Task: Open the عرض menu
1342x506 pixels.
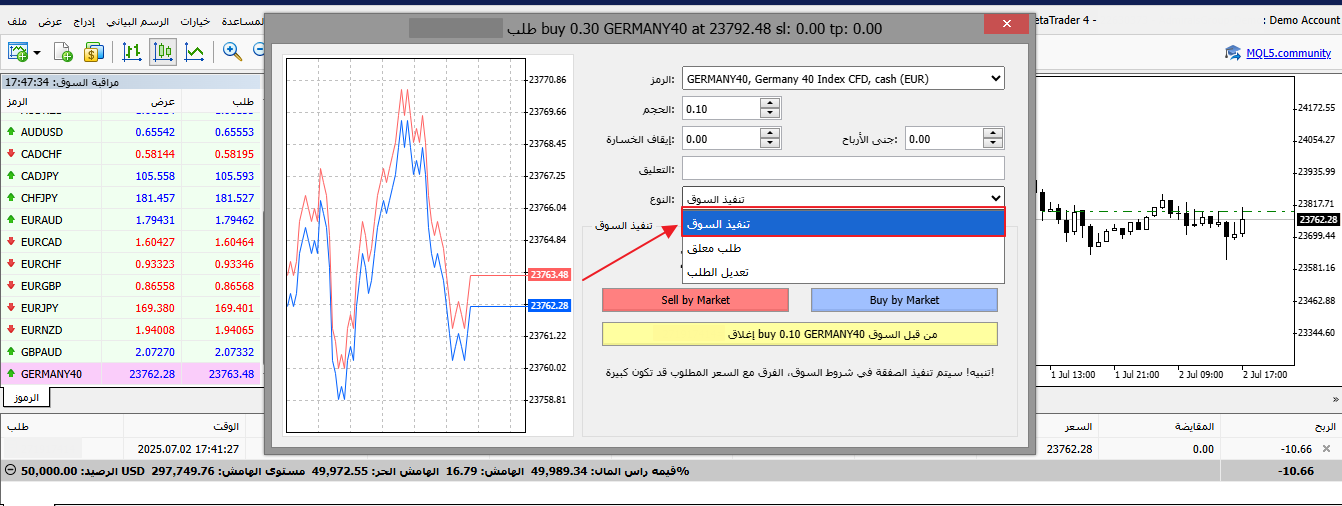Action: (x=52, y=21)
